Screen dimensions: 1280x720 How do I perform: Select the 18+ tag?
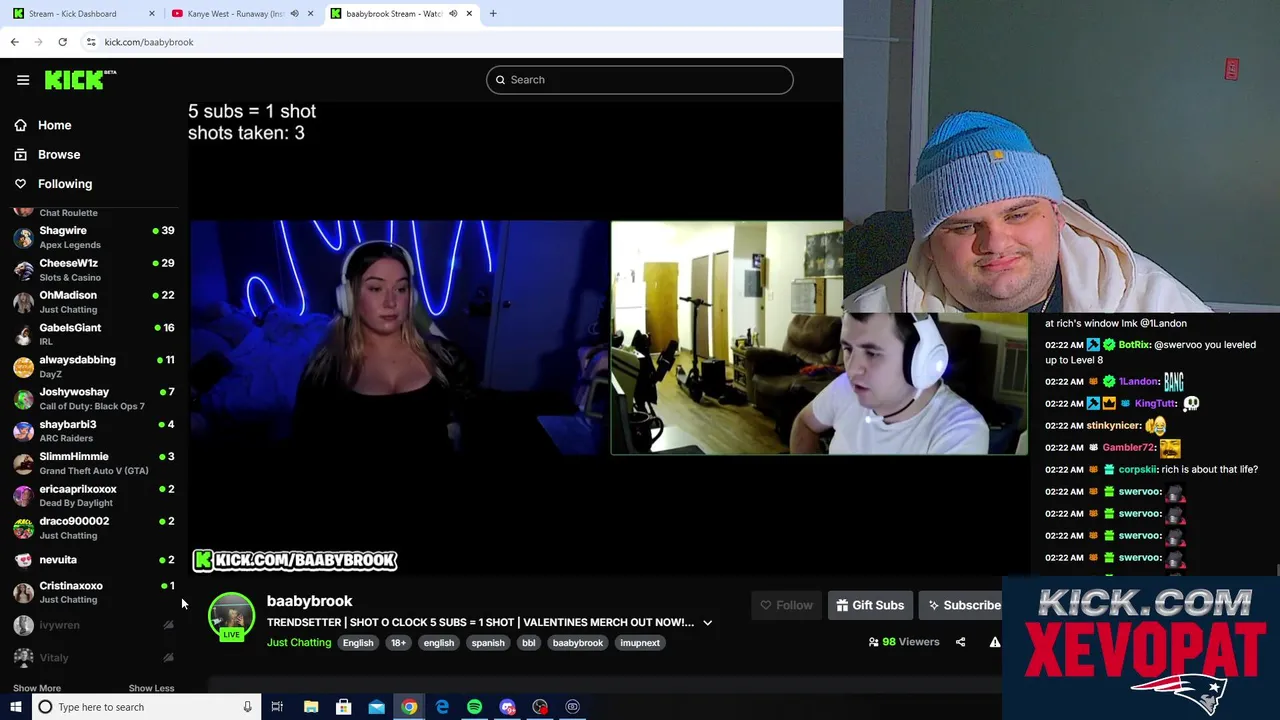[x=398, y=643]
